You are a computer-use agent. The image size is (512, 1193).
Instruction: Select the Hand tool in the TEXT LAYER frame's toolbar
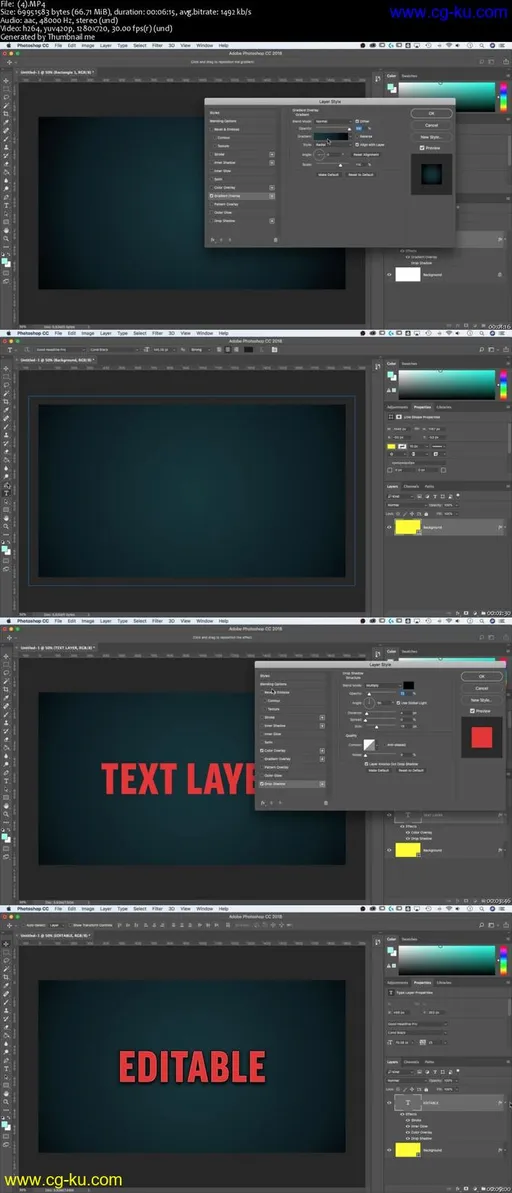click(7, 806)
